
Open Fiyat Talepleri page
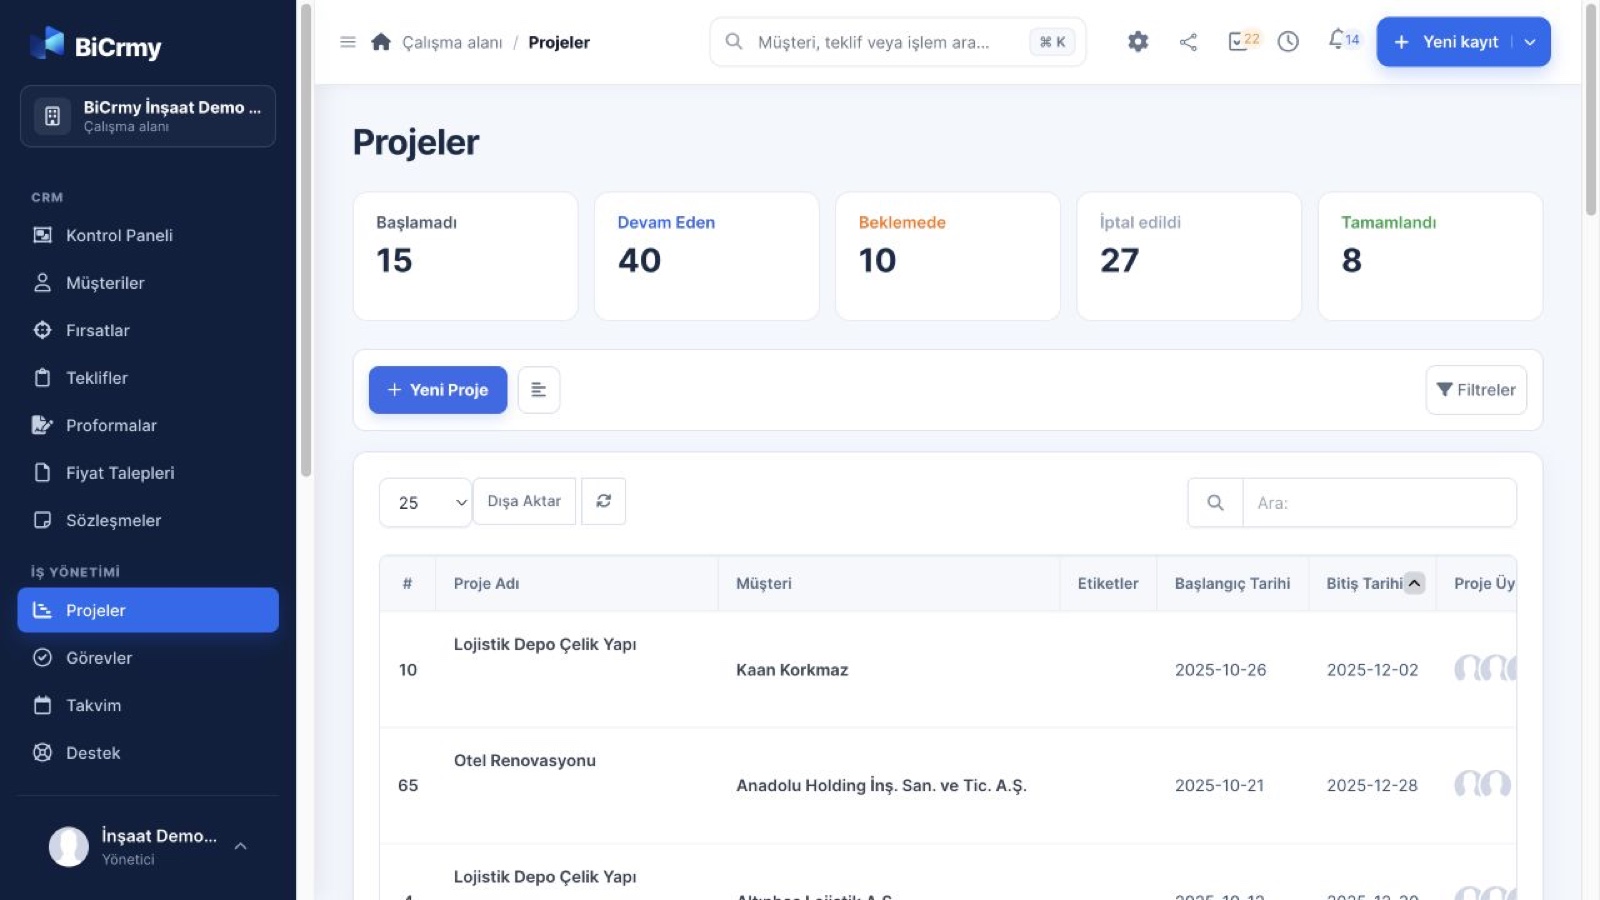(148, 473)
